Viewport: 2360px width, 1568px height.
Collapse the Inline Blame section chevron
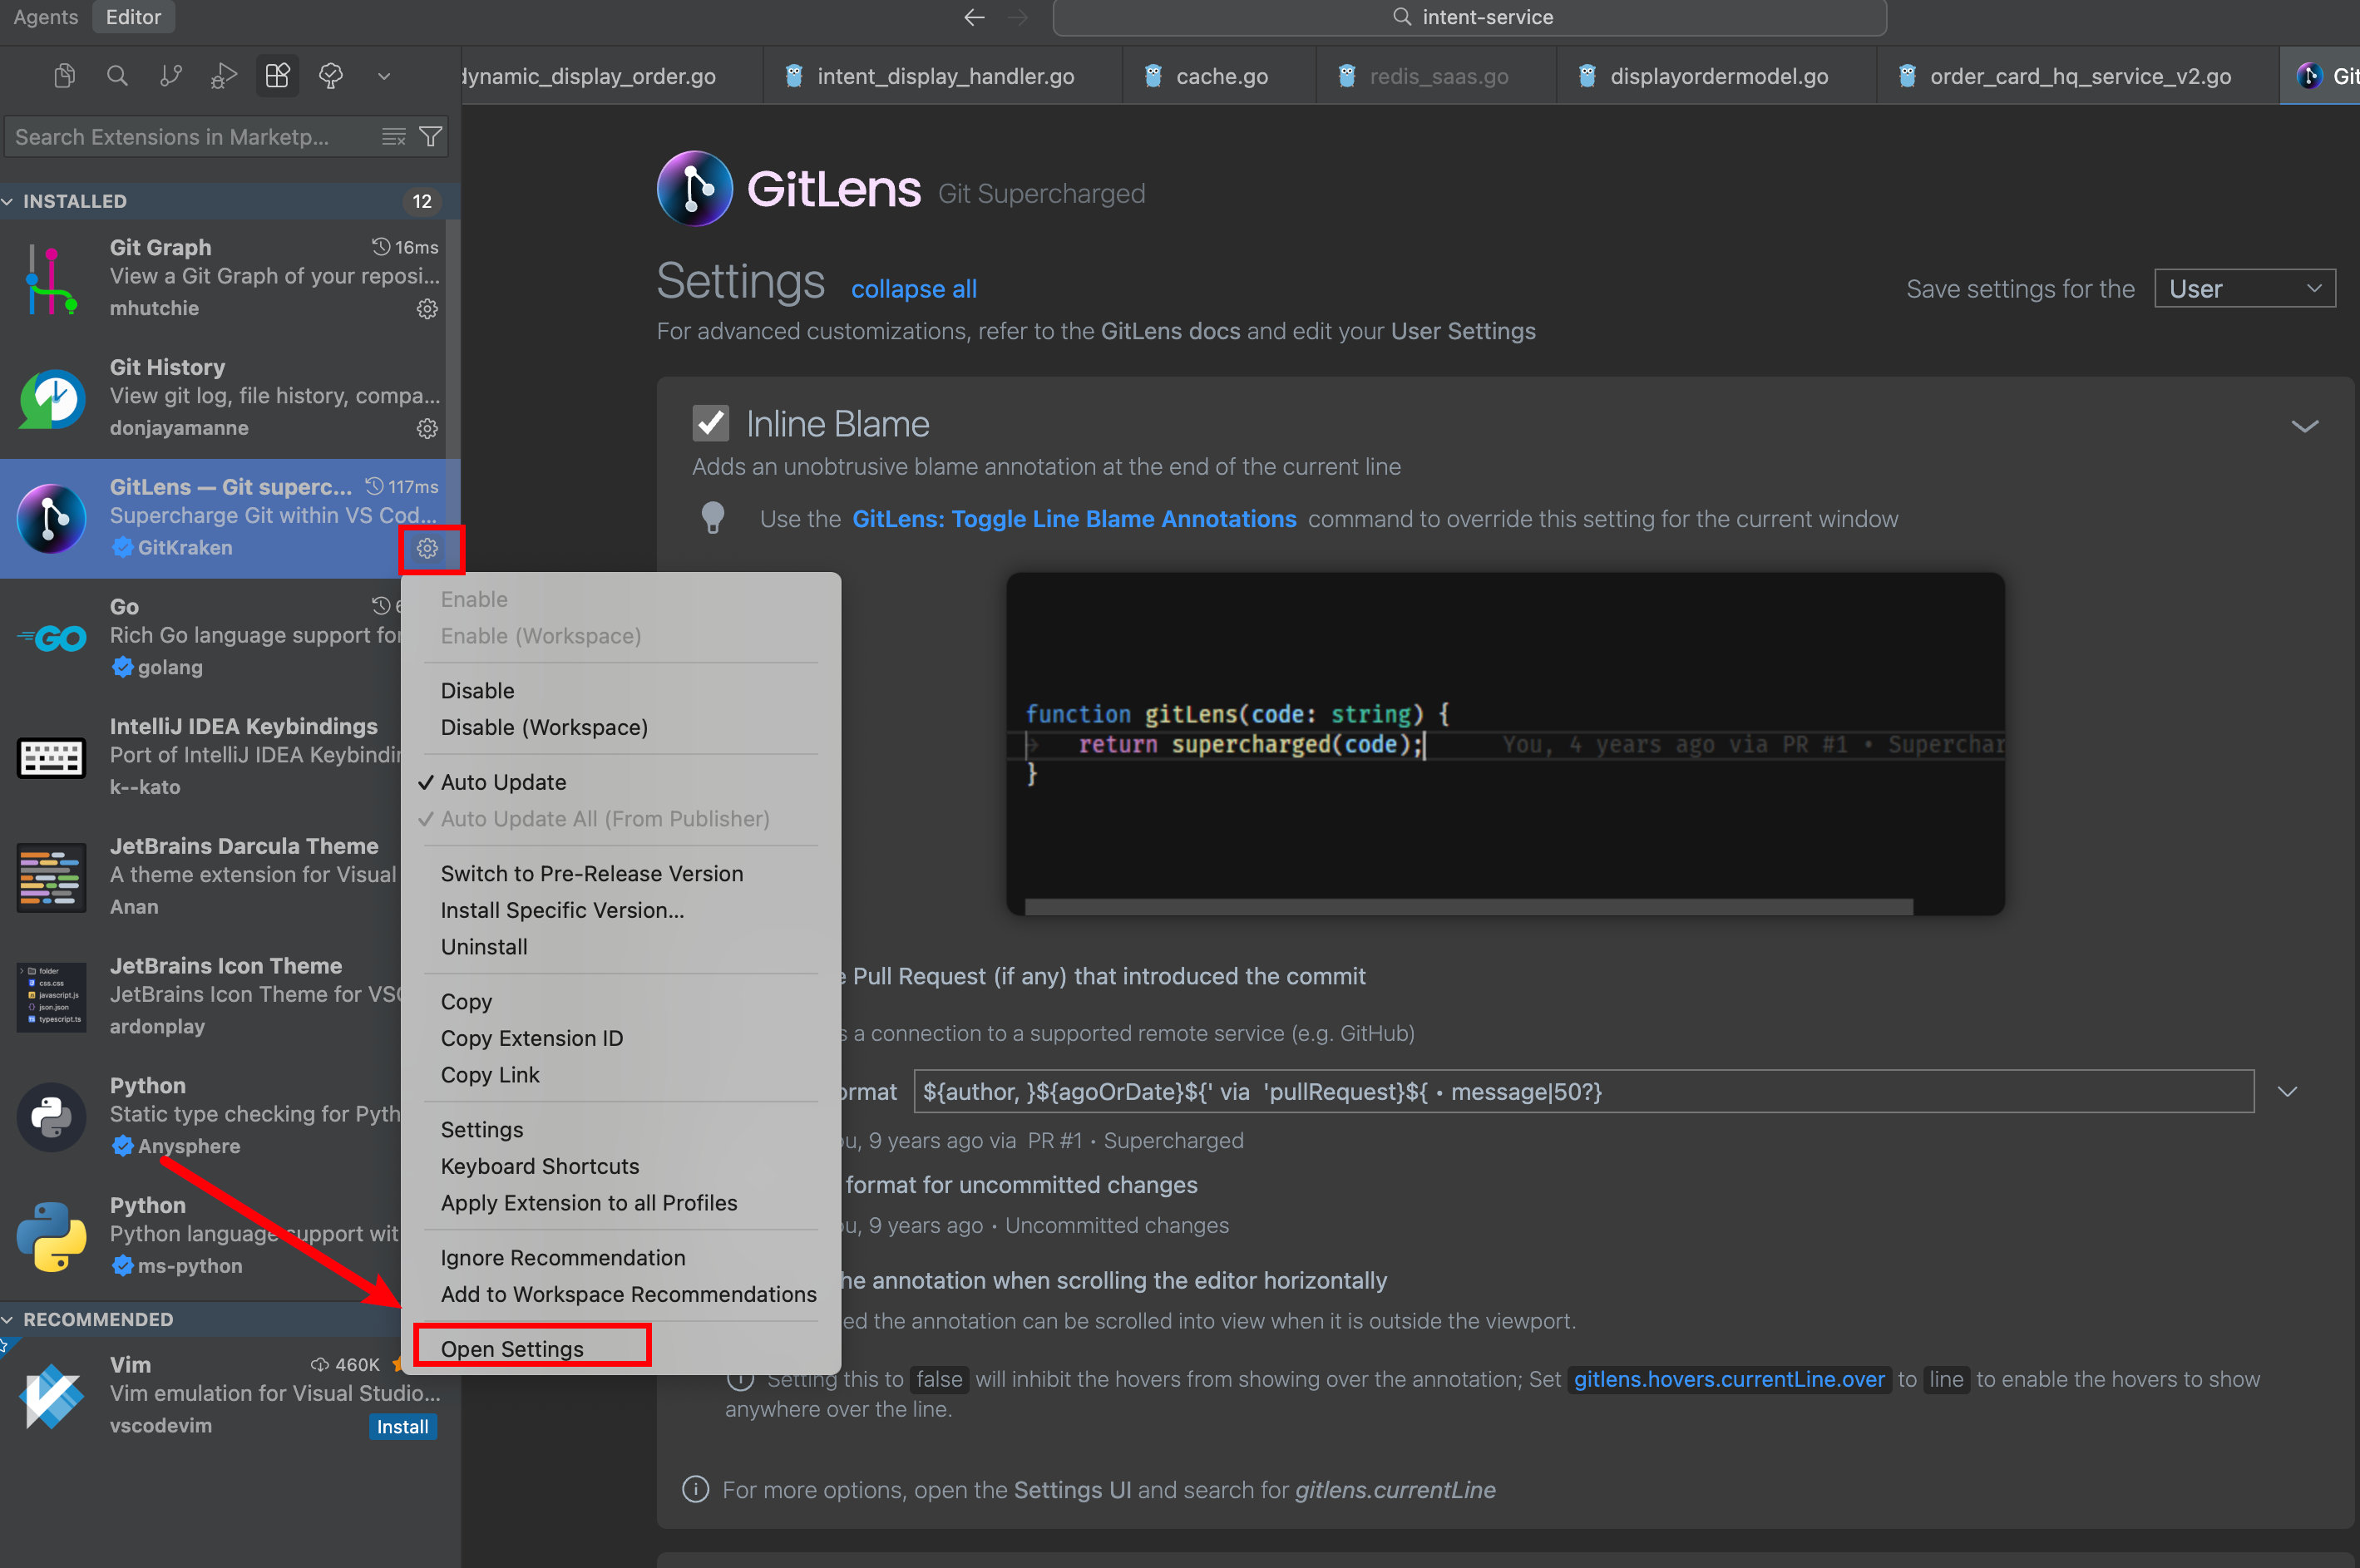click(x=2304, y=426)
